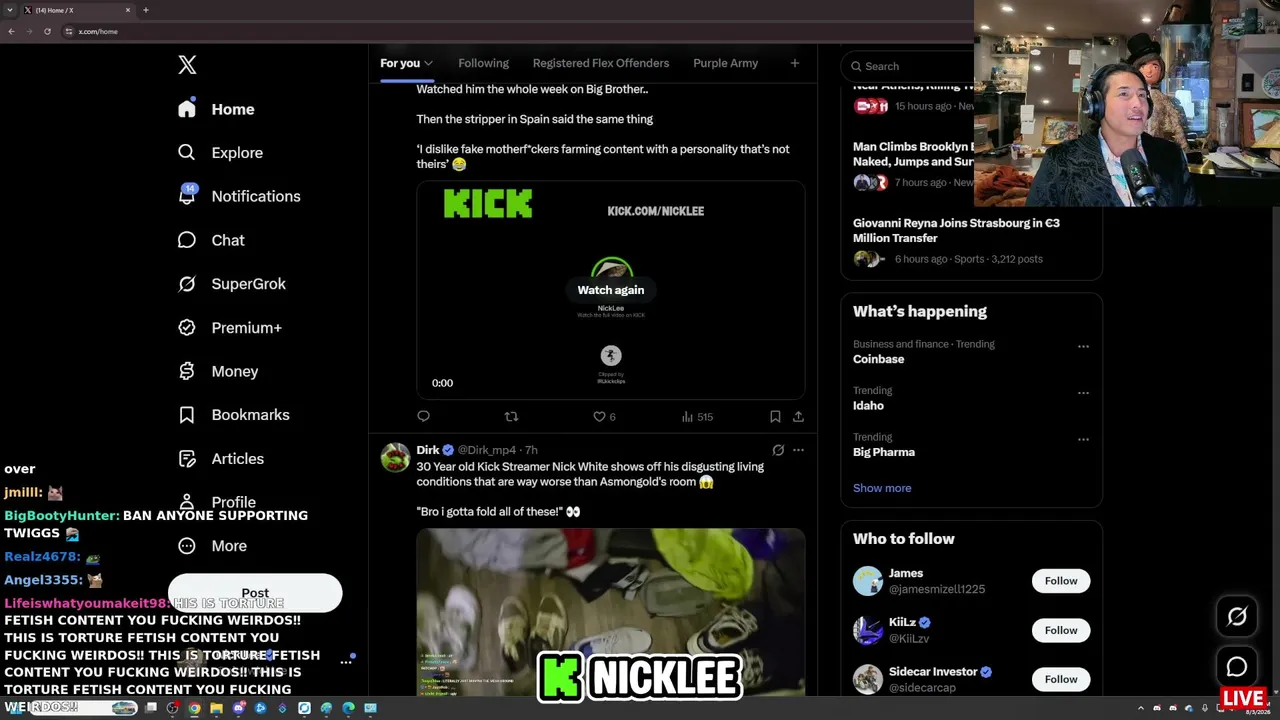The height and width of the screenshot is (720, 1280).
Task: Open File Explorer from the taskbar
Action: pyautogui.click(x=216, y=708)
